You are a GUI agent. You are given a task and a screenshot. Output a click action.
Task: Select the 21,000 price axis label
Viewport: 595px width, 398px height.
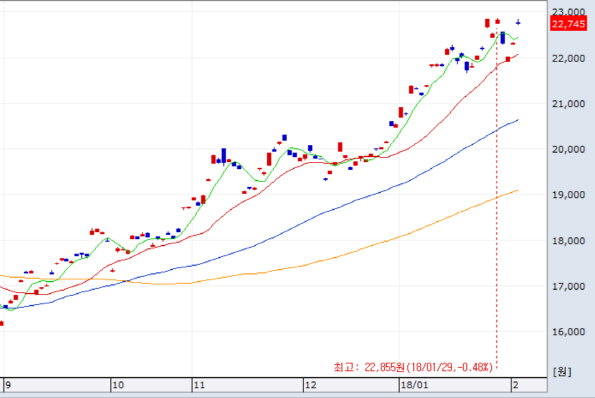568,104
